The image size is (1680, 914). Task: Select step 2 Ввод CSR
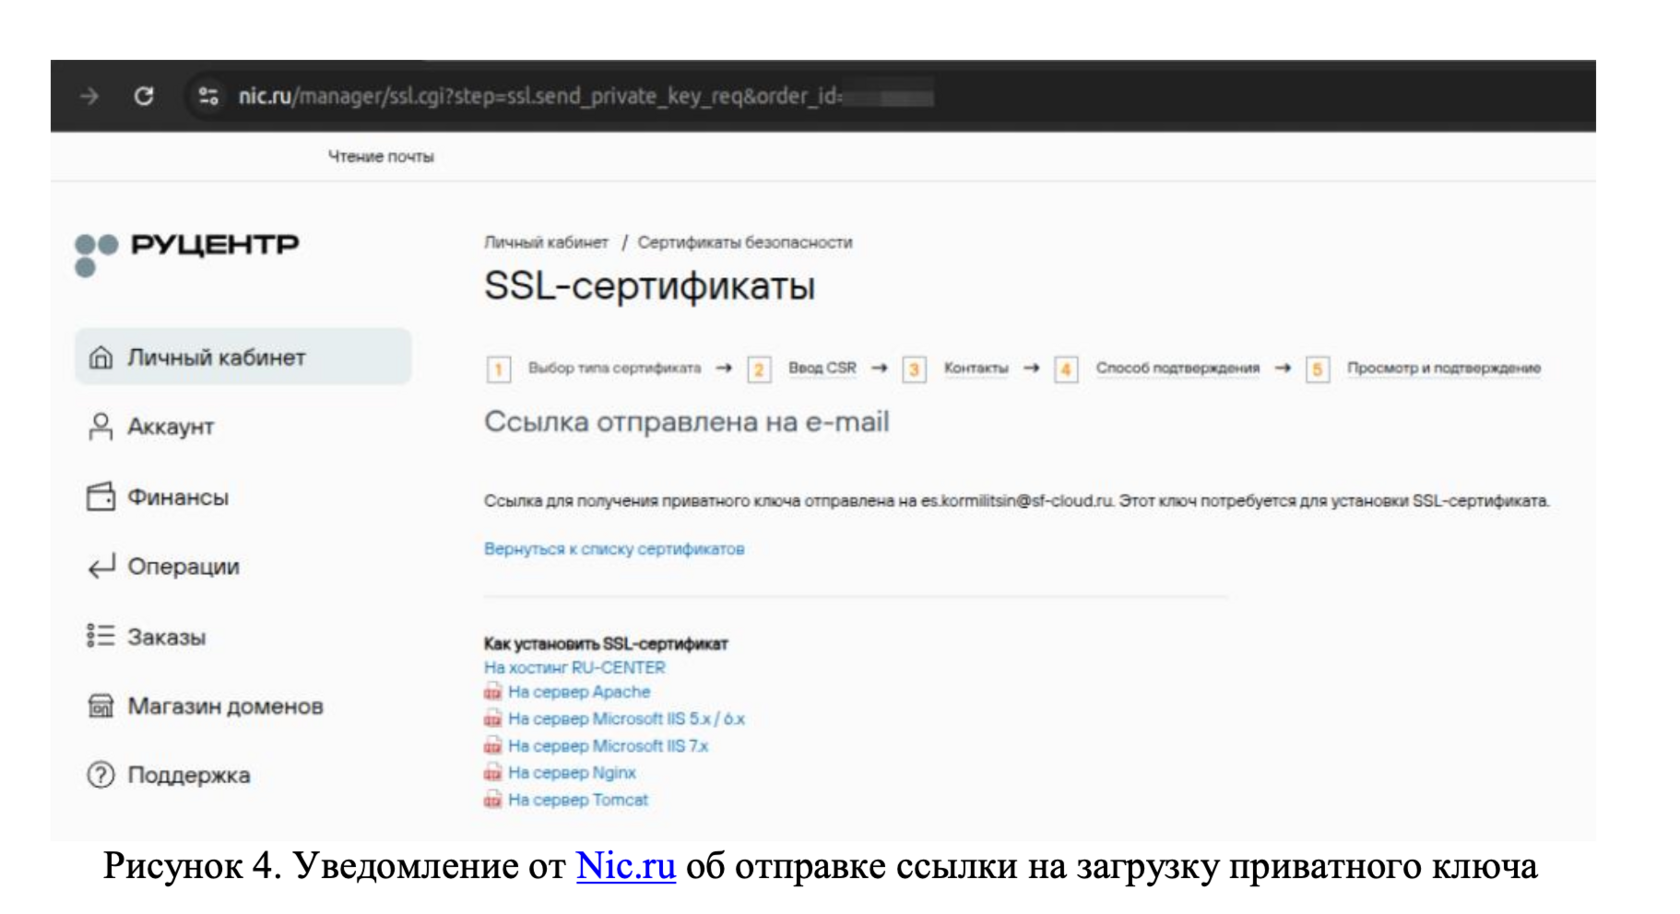click(x=803, y=369)
